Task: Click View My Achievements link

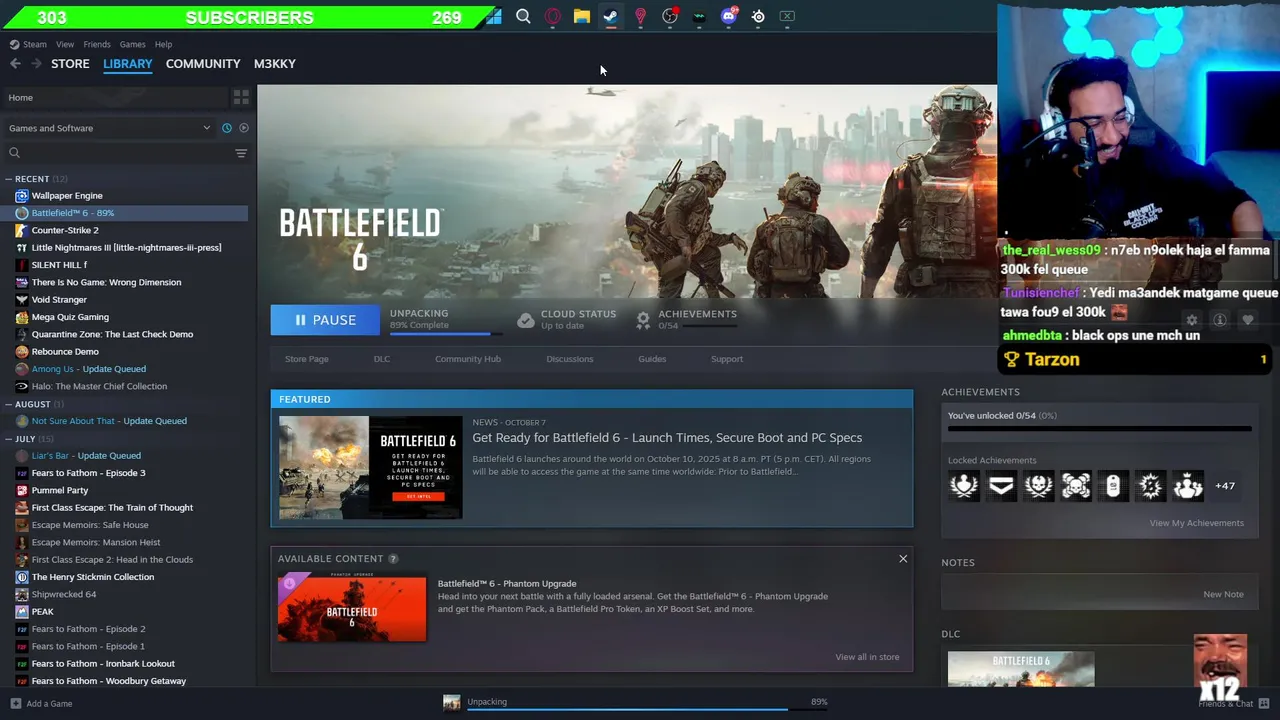Action: (1196, 523)
